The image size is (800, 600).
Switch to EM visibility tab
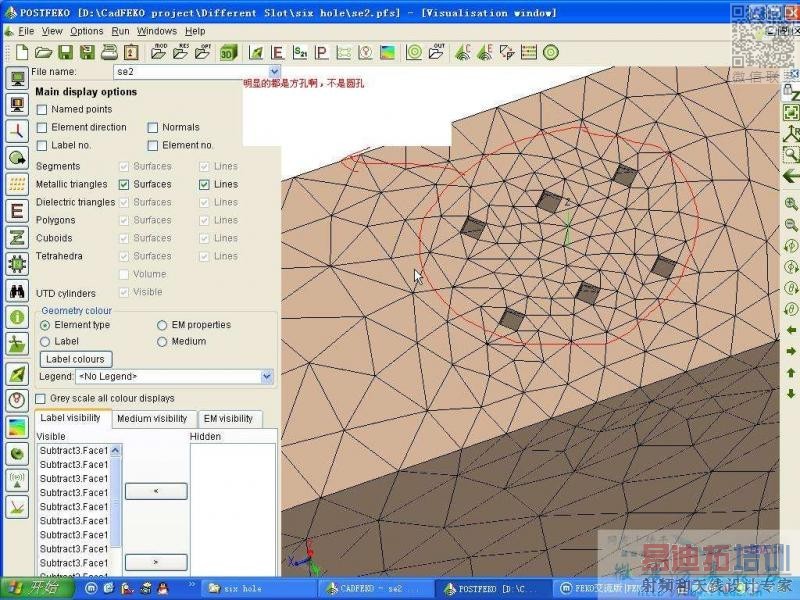point(229,419)
